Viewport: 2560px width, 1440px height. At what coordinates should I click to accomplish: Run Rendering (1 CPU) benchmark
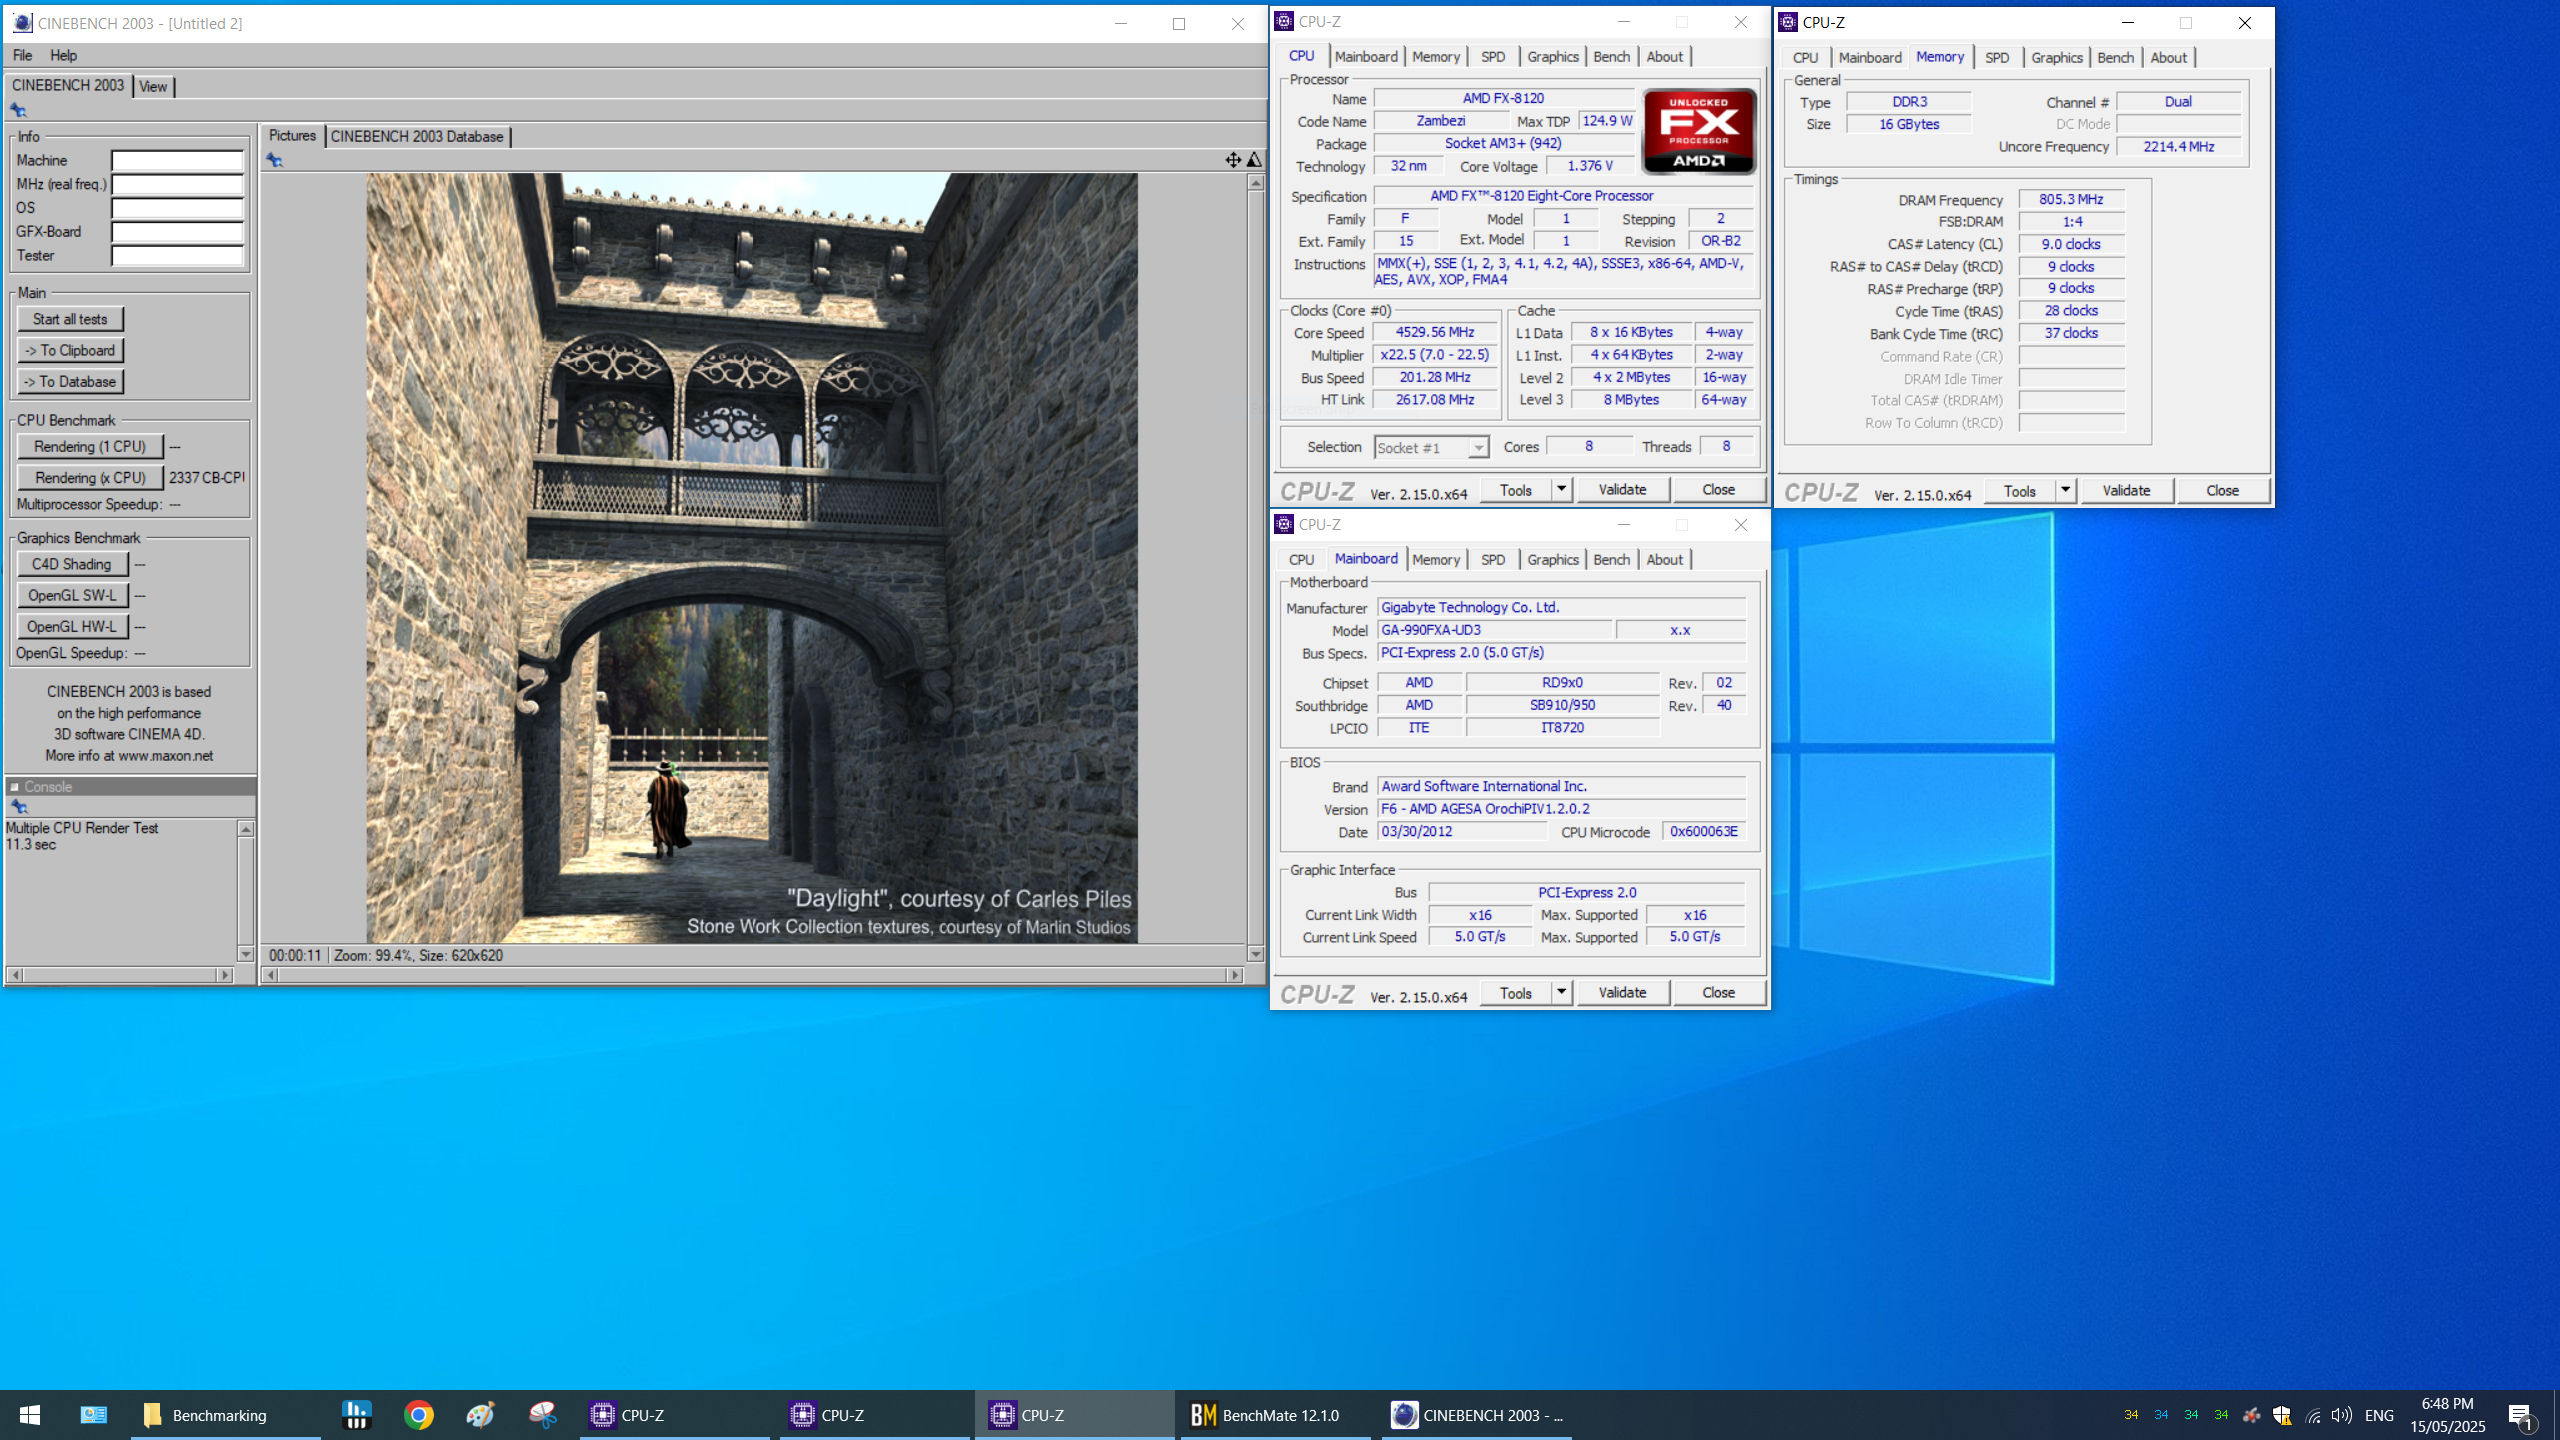(x=90, y=446)
